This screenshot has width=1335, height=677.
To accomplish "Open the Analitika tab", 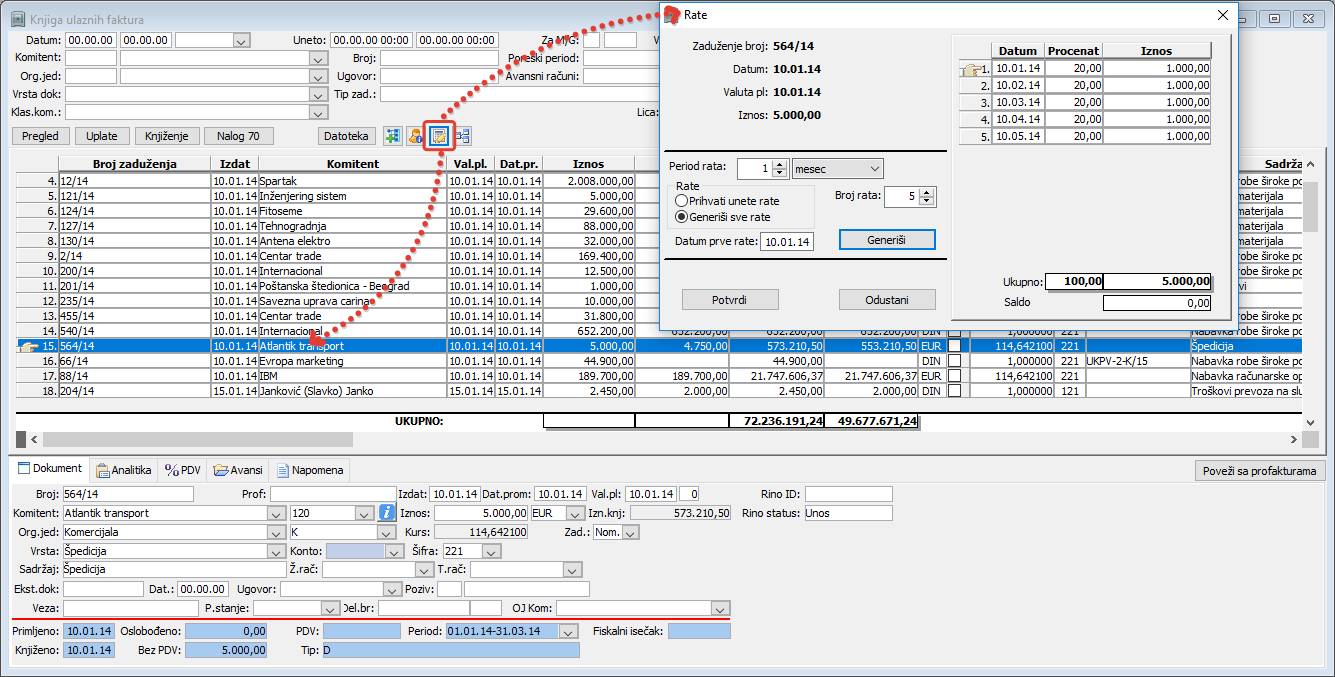I will coord(123,470).
